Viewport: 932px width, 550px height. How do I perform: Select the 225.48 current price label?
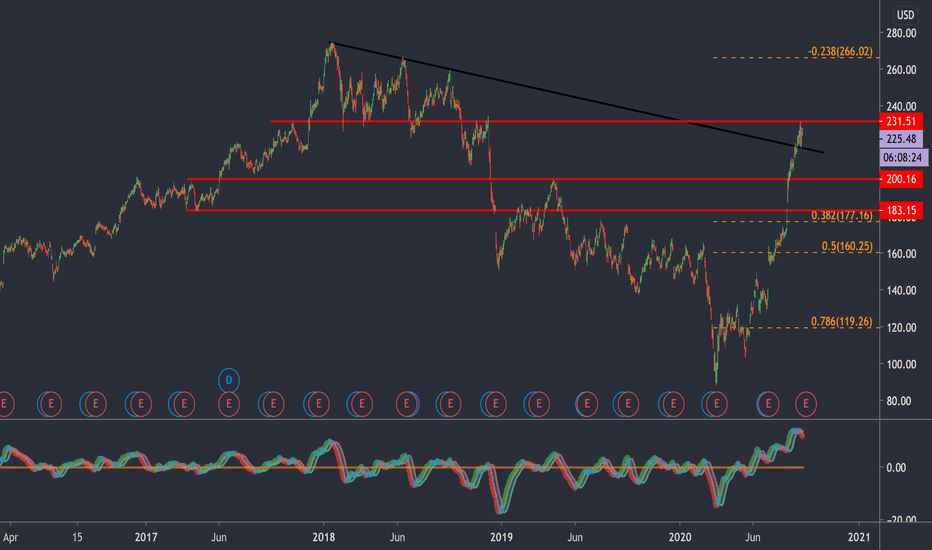pos(901,139)
